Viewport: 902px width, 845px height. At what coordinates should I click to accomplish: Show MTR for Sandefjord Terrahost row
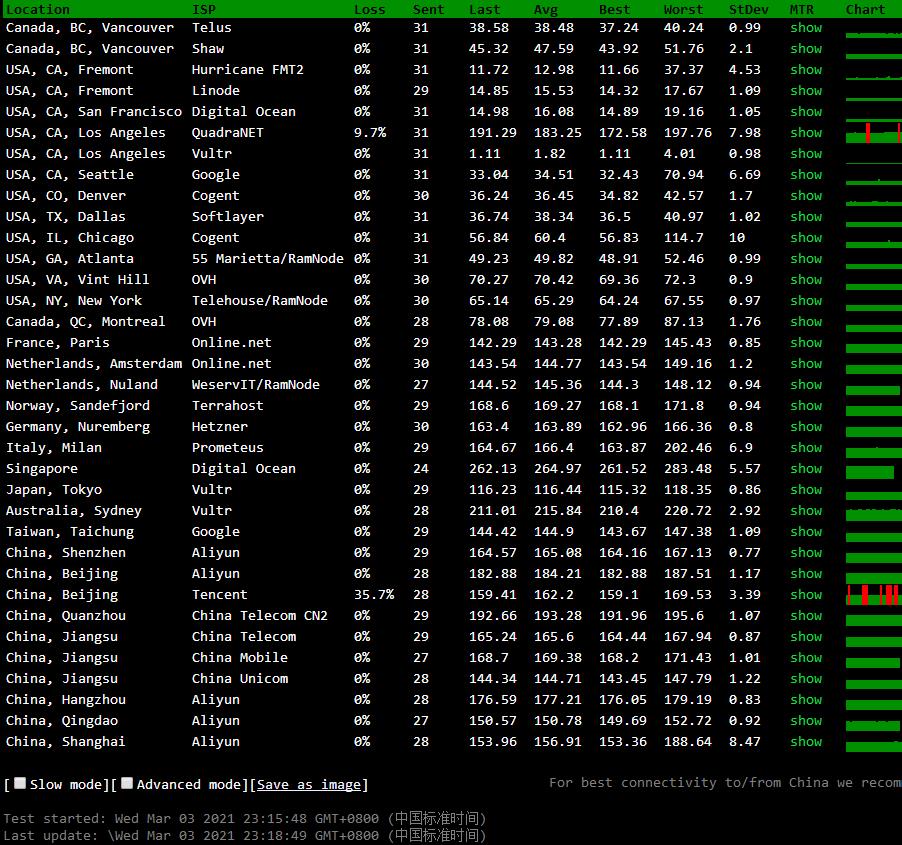(x=806, y=406)
